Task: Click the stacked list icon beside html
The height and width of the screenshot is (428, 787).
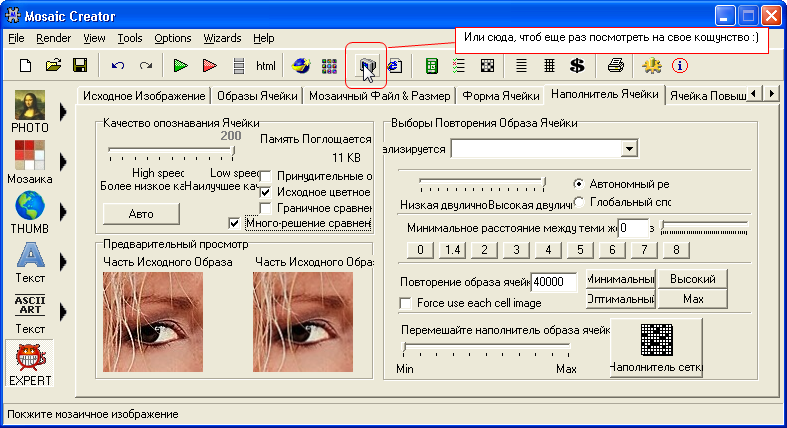Action: pyautogui.click(x=239, y=66)
